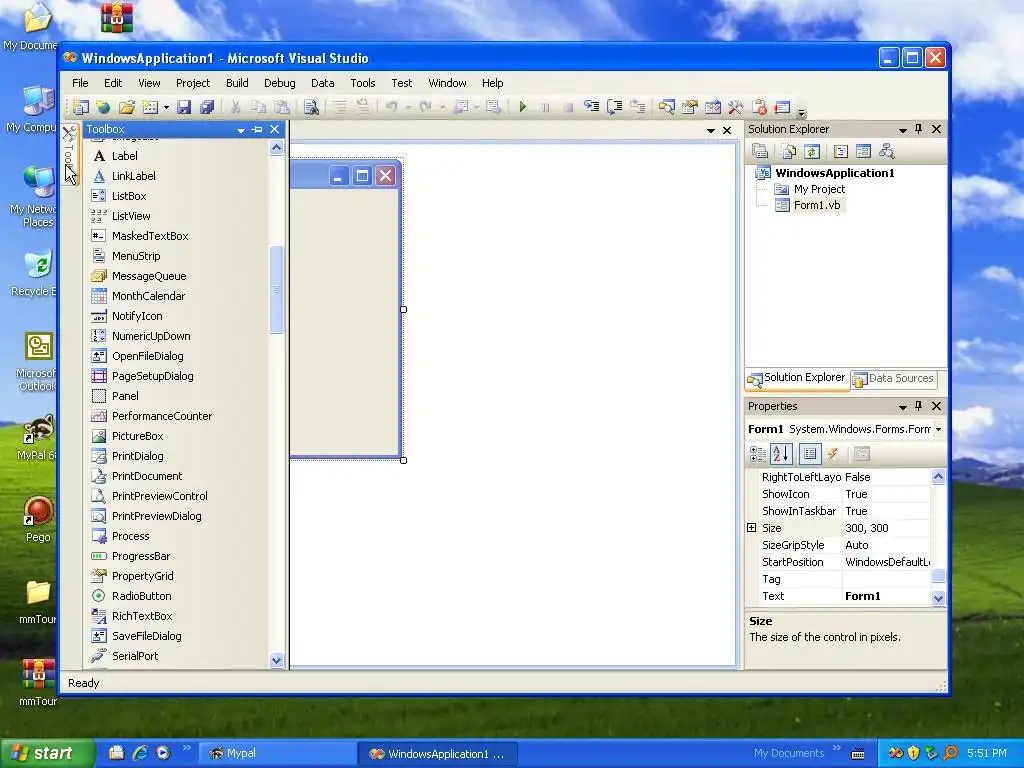
Task: Click the Show All Files icon in Solution Explorer
Action: tap(789, 152)
